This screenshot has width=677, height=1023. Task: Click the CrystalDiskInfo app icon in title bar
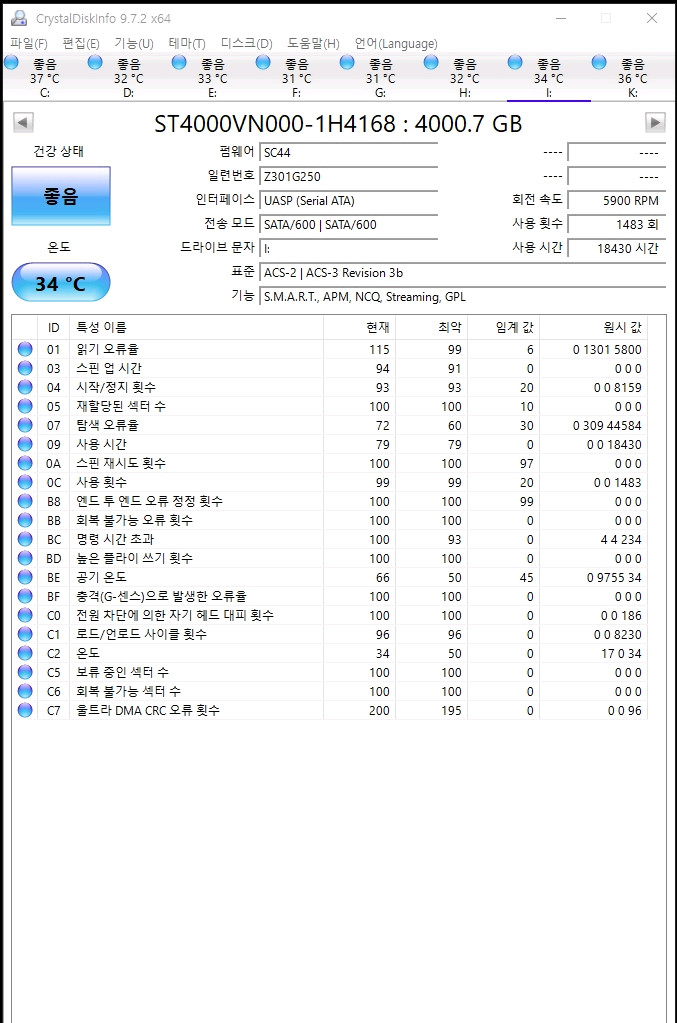[x=19, y=18]
